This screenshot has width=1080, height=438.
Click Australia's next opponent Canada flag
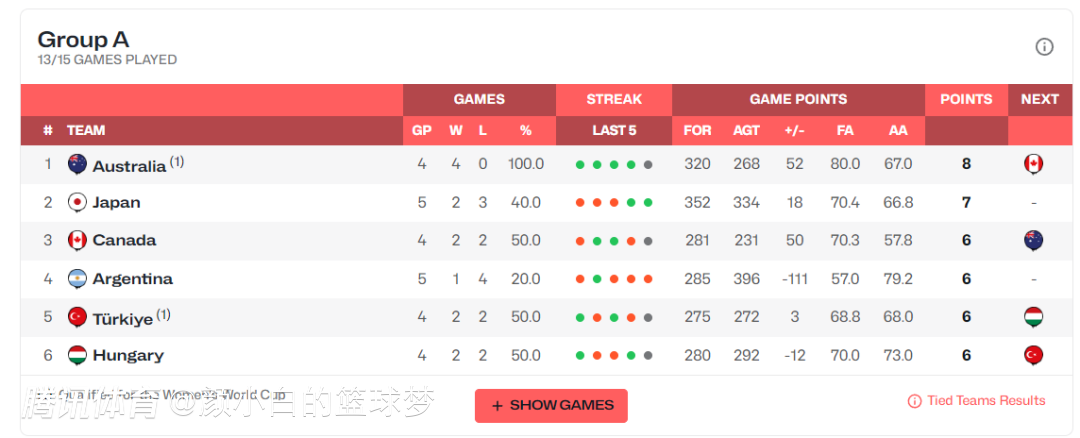click(x=1034, y=164)
